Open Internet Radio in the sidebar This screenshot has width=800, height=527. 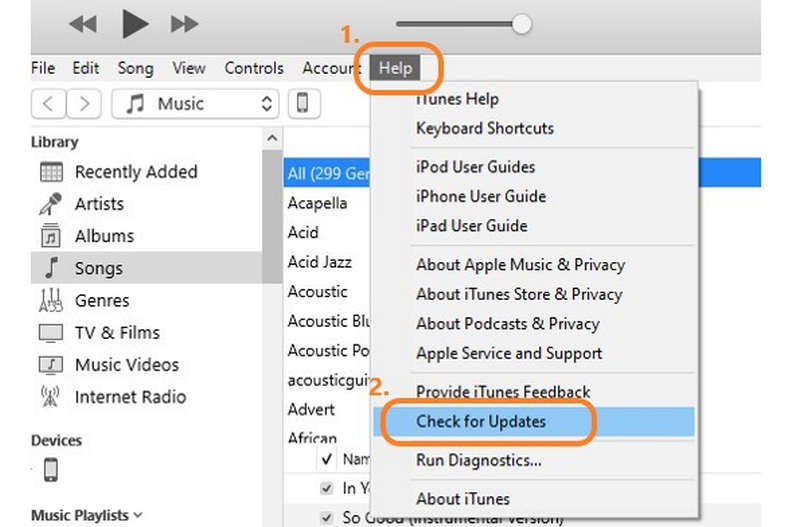point(130,397)
